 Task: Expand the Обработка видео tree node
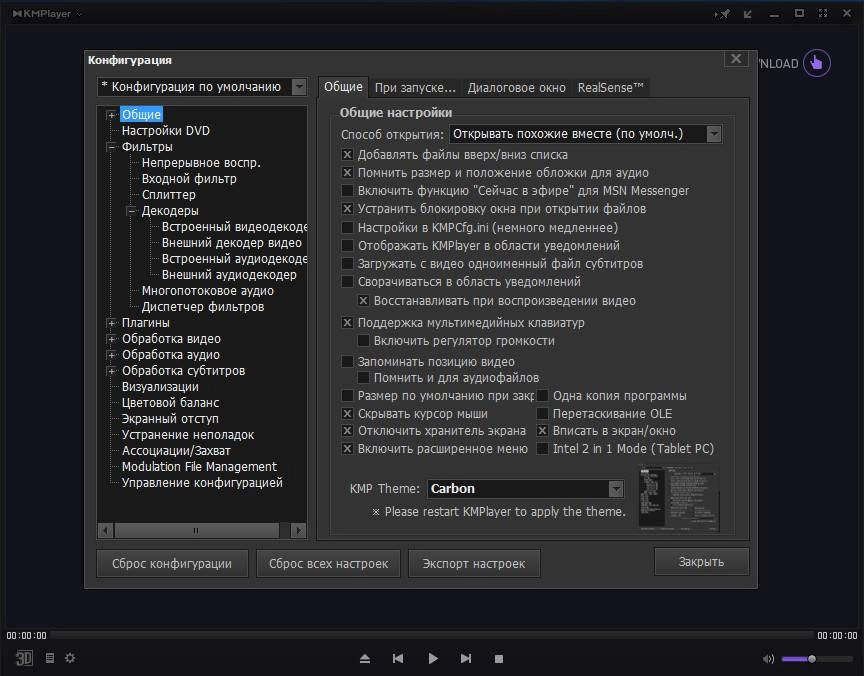pyautogui.click(x=111, y=339)
